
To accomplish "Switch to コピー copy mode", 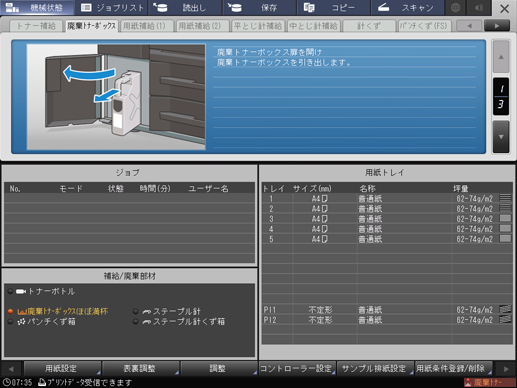I will pos(333,7).
